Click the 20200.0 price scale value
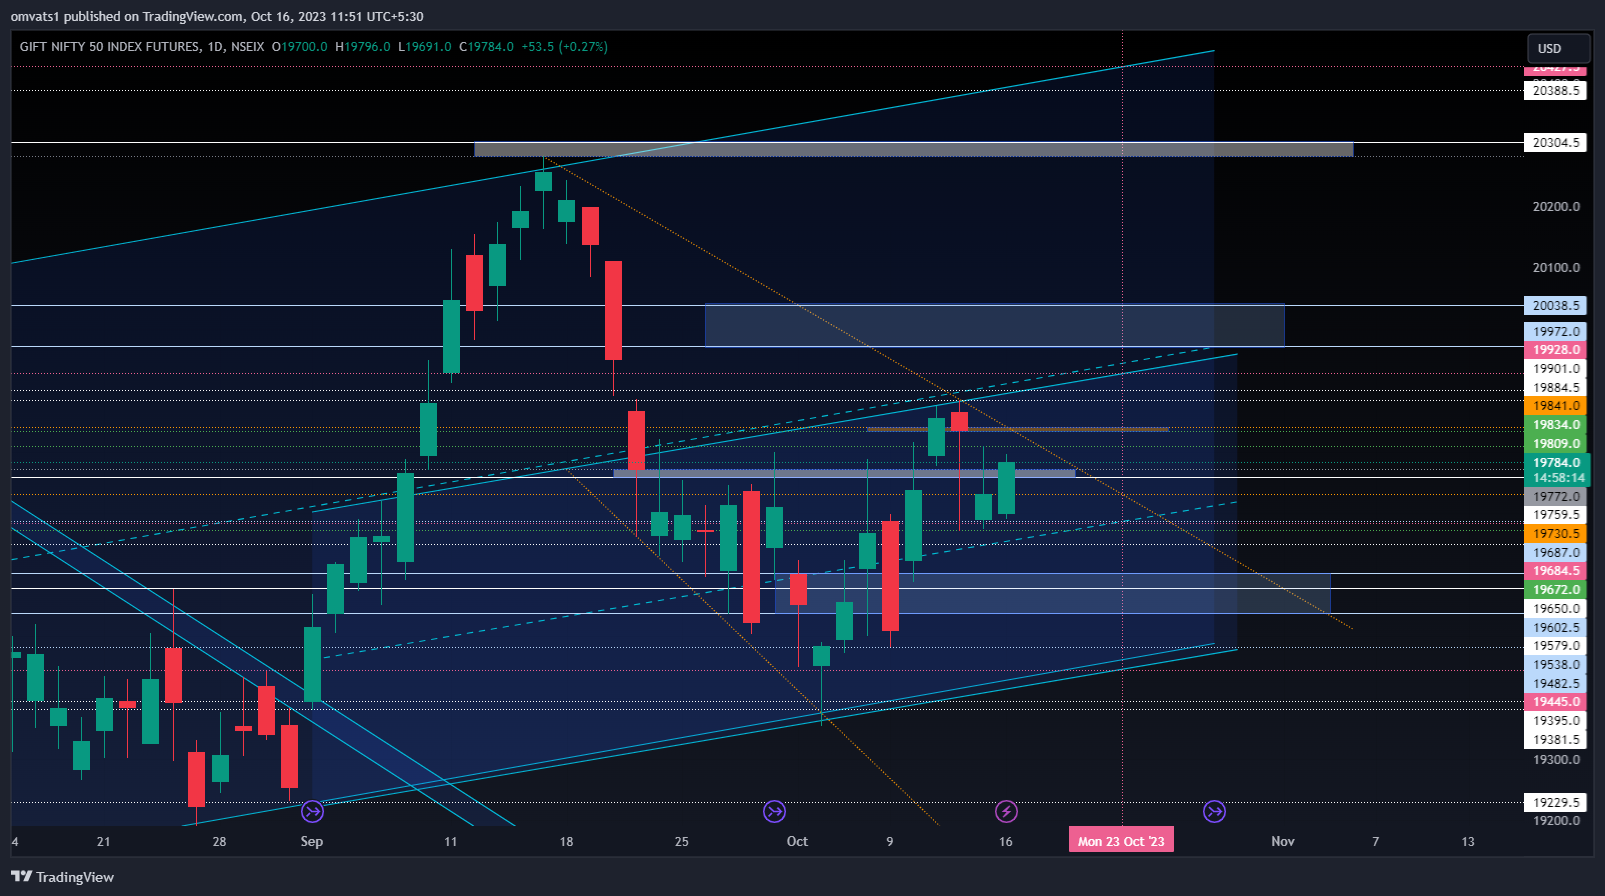This screenshot has width=1605, height=896. [x=1556, y=207]
